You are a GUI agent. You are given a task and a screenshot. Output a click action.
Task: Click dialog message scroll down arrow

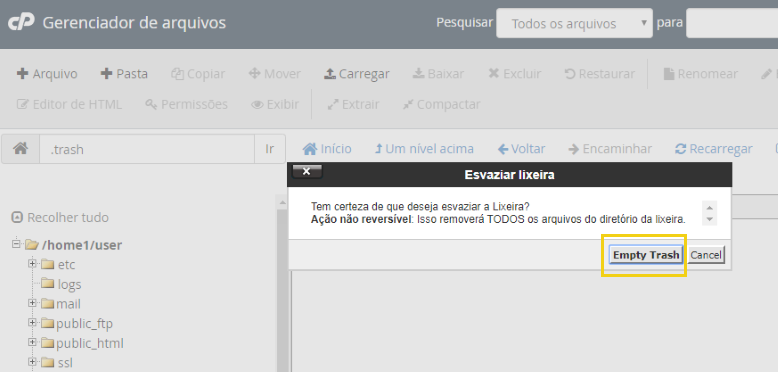point(710,219)
